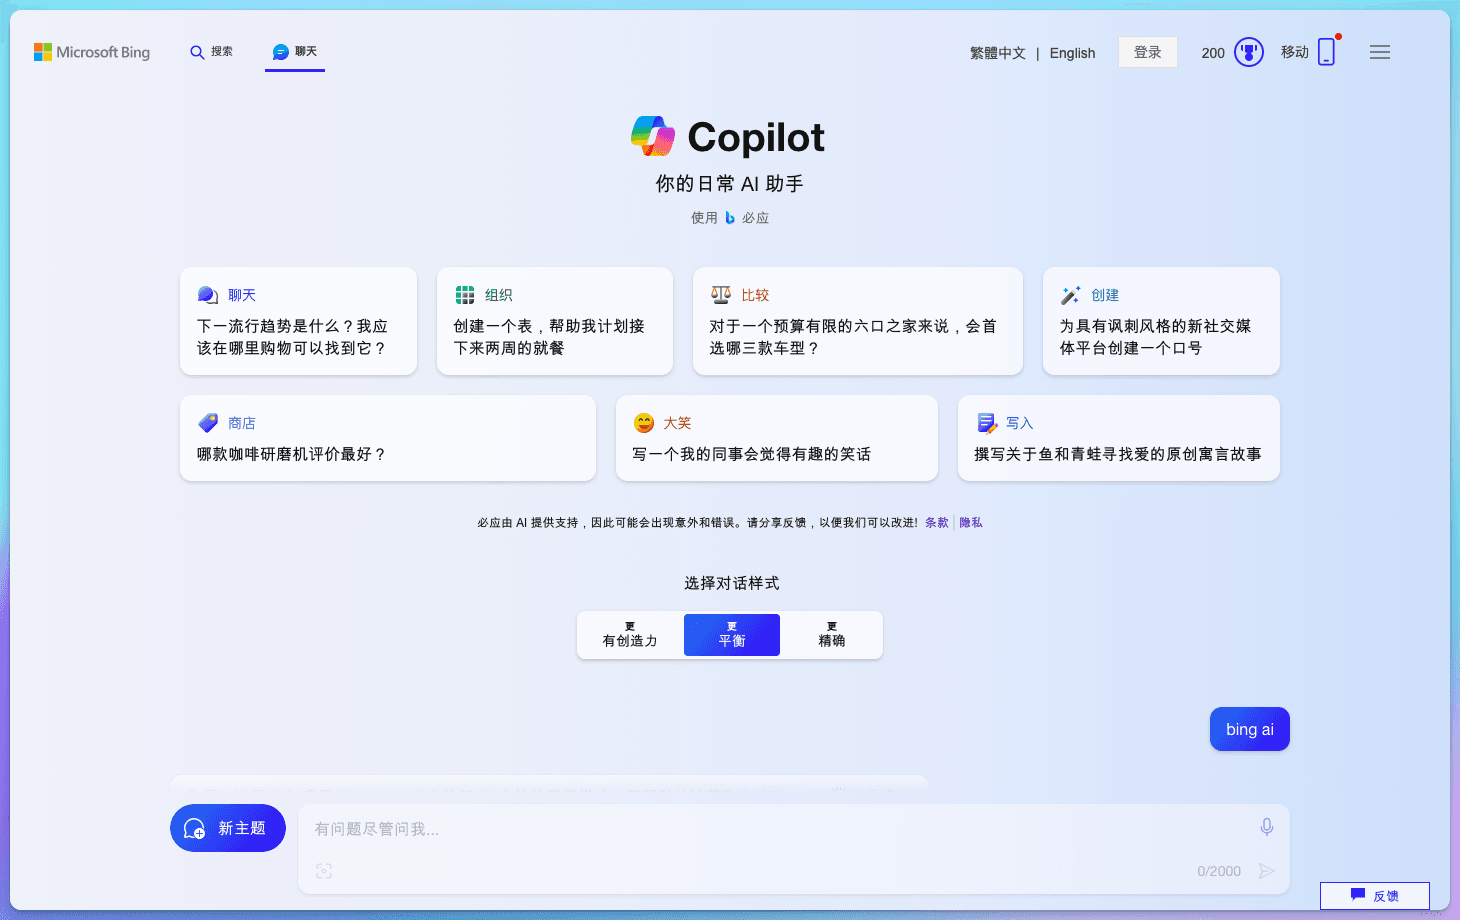Open the 反馈 feedback button
The width and height of the screenshot is (1460, 920).
pyautogui.click(x=1375, y=896)
